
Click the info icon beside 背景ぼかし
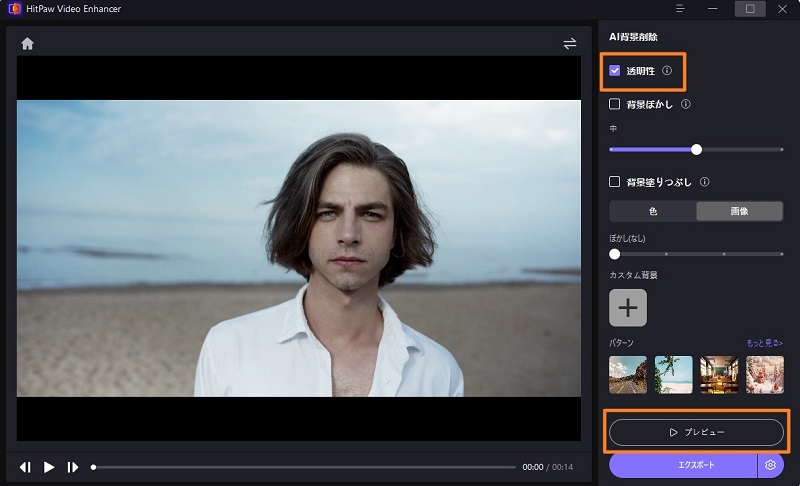click(x=685, y=104)
